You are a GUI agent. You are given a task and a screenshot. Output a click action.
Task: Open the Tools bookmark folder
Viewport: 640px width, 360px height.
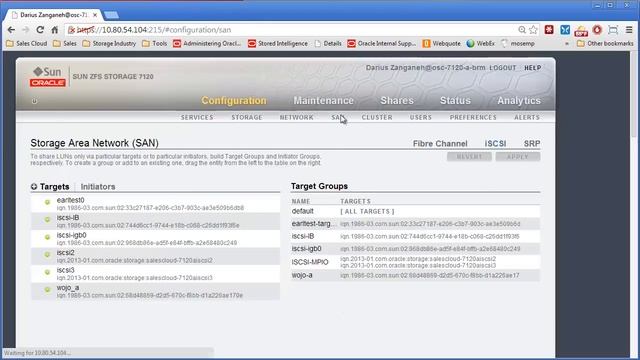154,43
